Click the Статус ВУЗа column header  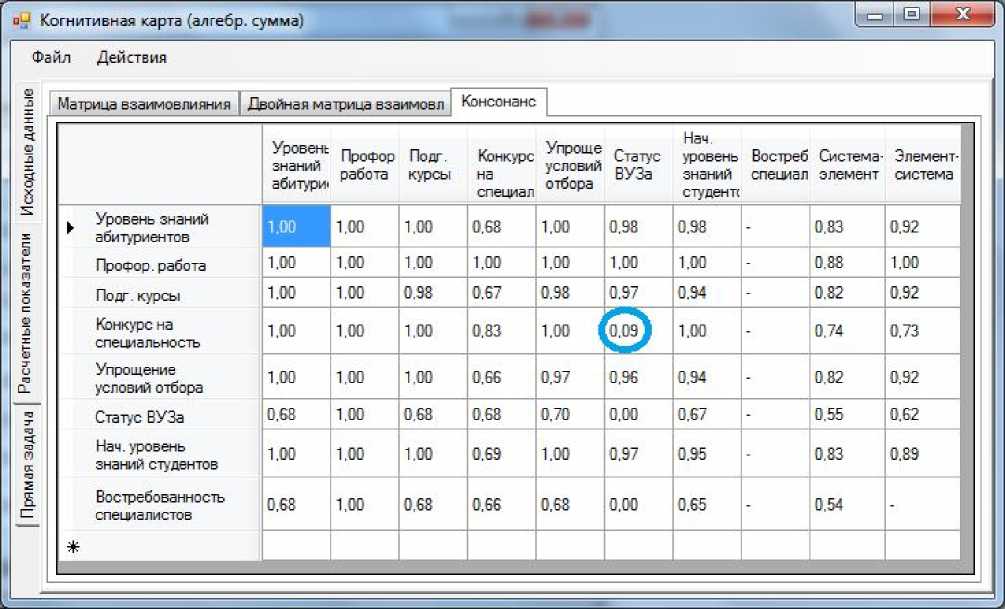[x=637, y=164]
